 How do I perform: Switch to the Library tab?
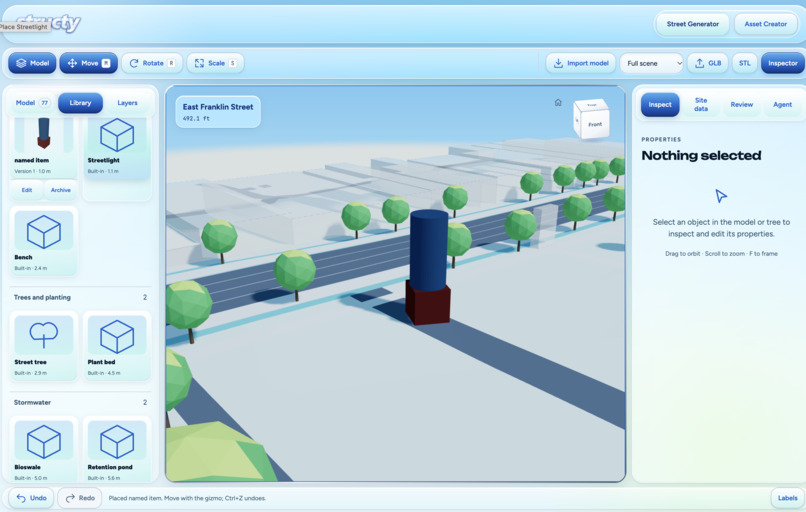[80, 103]
